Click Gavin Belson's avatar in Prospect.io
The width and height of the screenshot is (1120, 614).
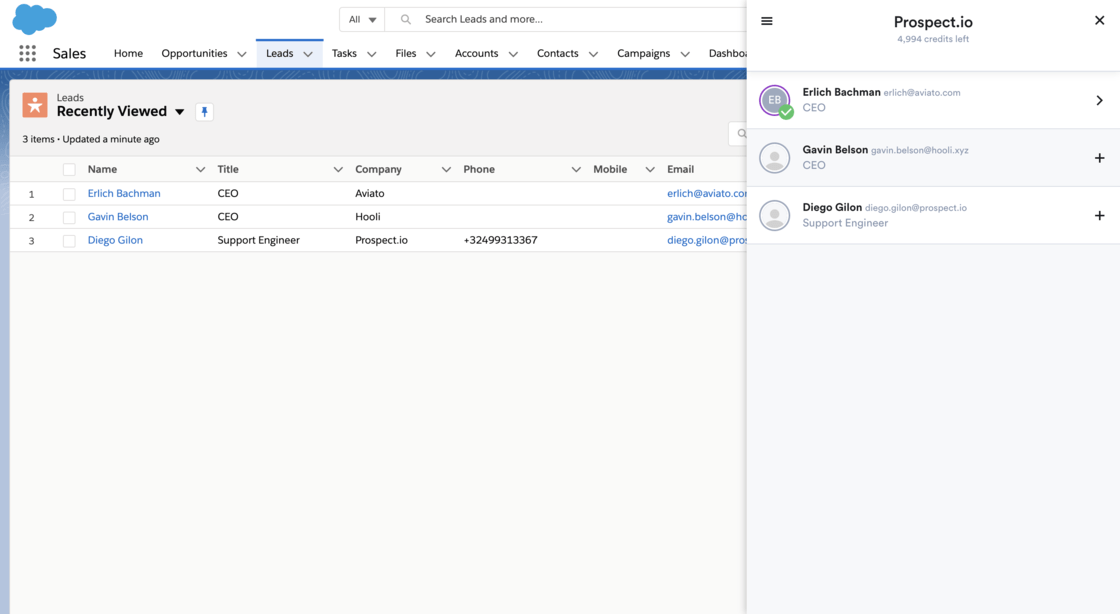pyautogui.click(x=775, y=158)
